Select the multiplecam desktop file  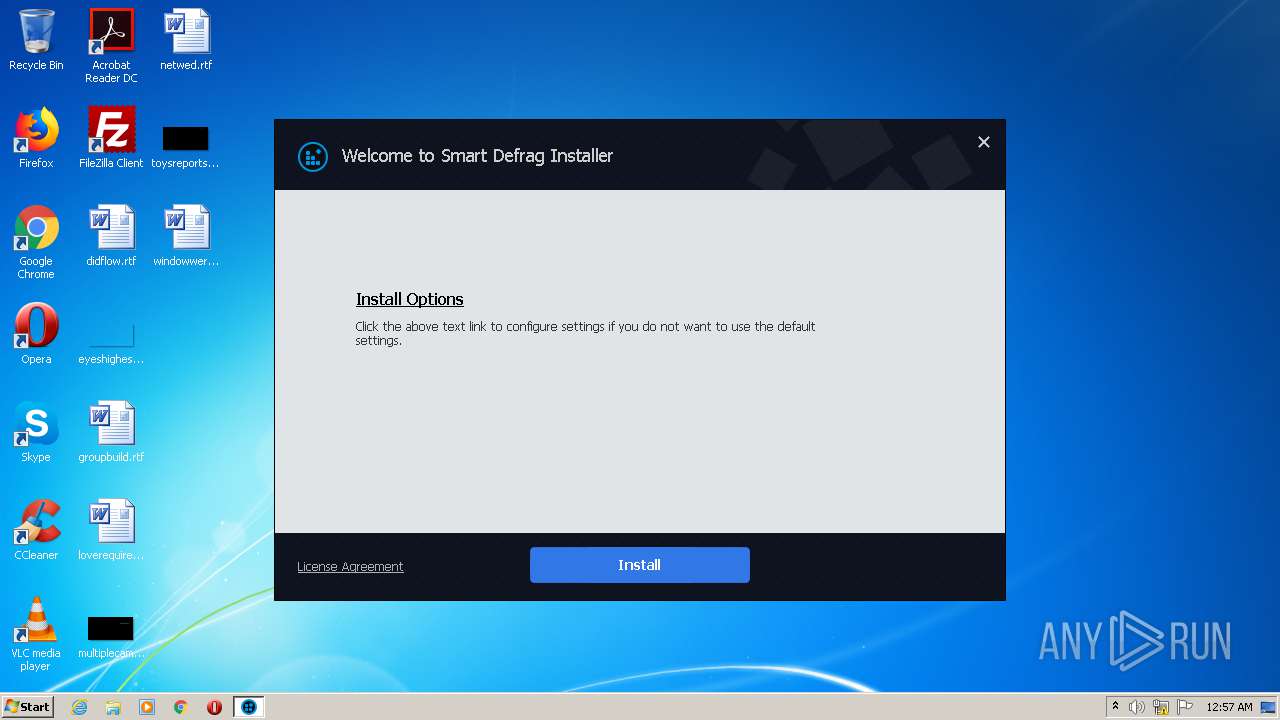[x=111, y=638]
